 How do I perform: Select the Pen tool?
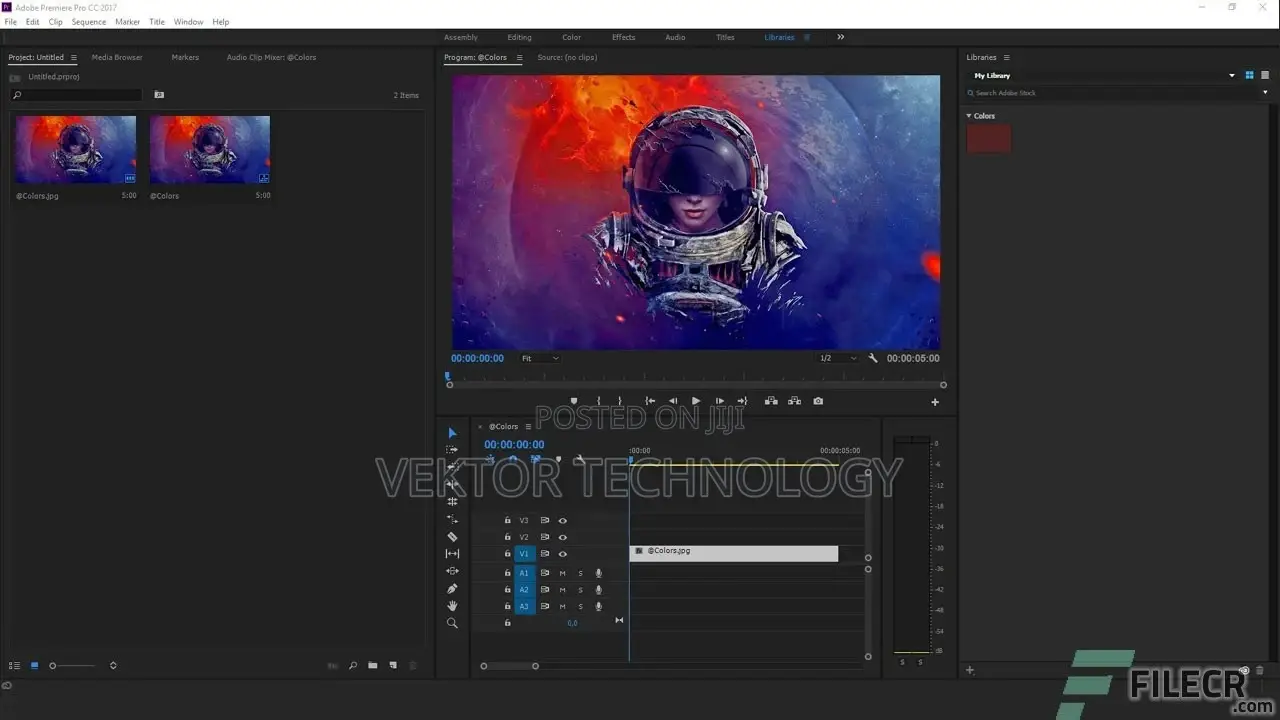pos(452,588)
